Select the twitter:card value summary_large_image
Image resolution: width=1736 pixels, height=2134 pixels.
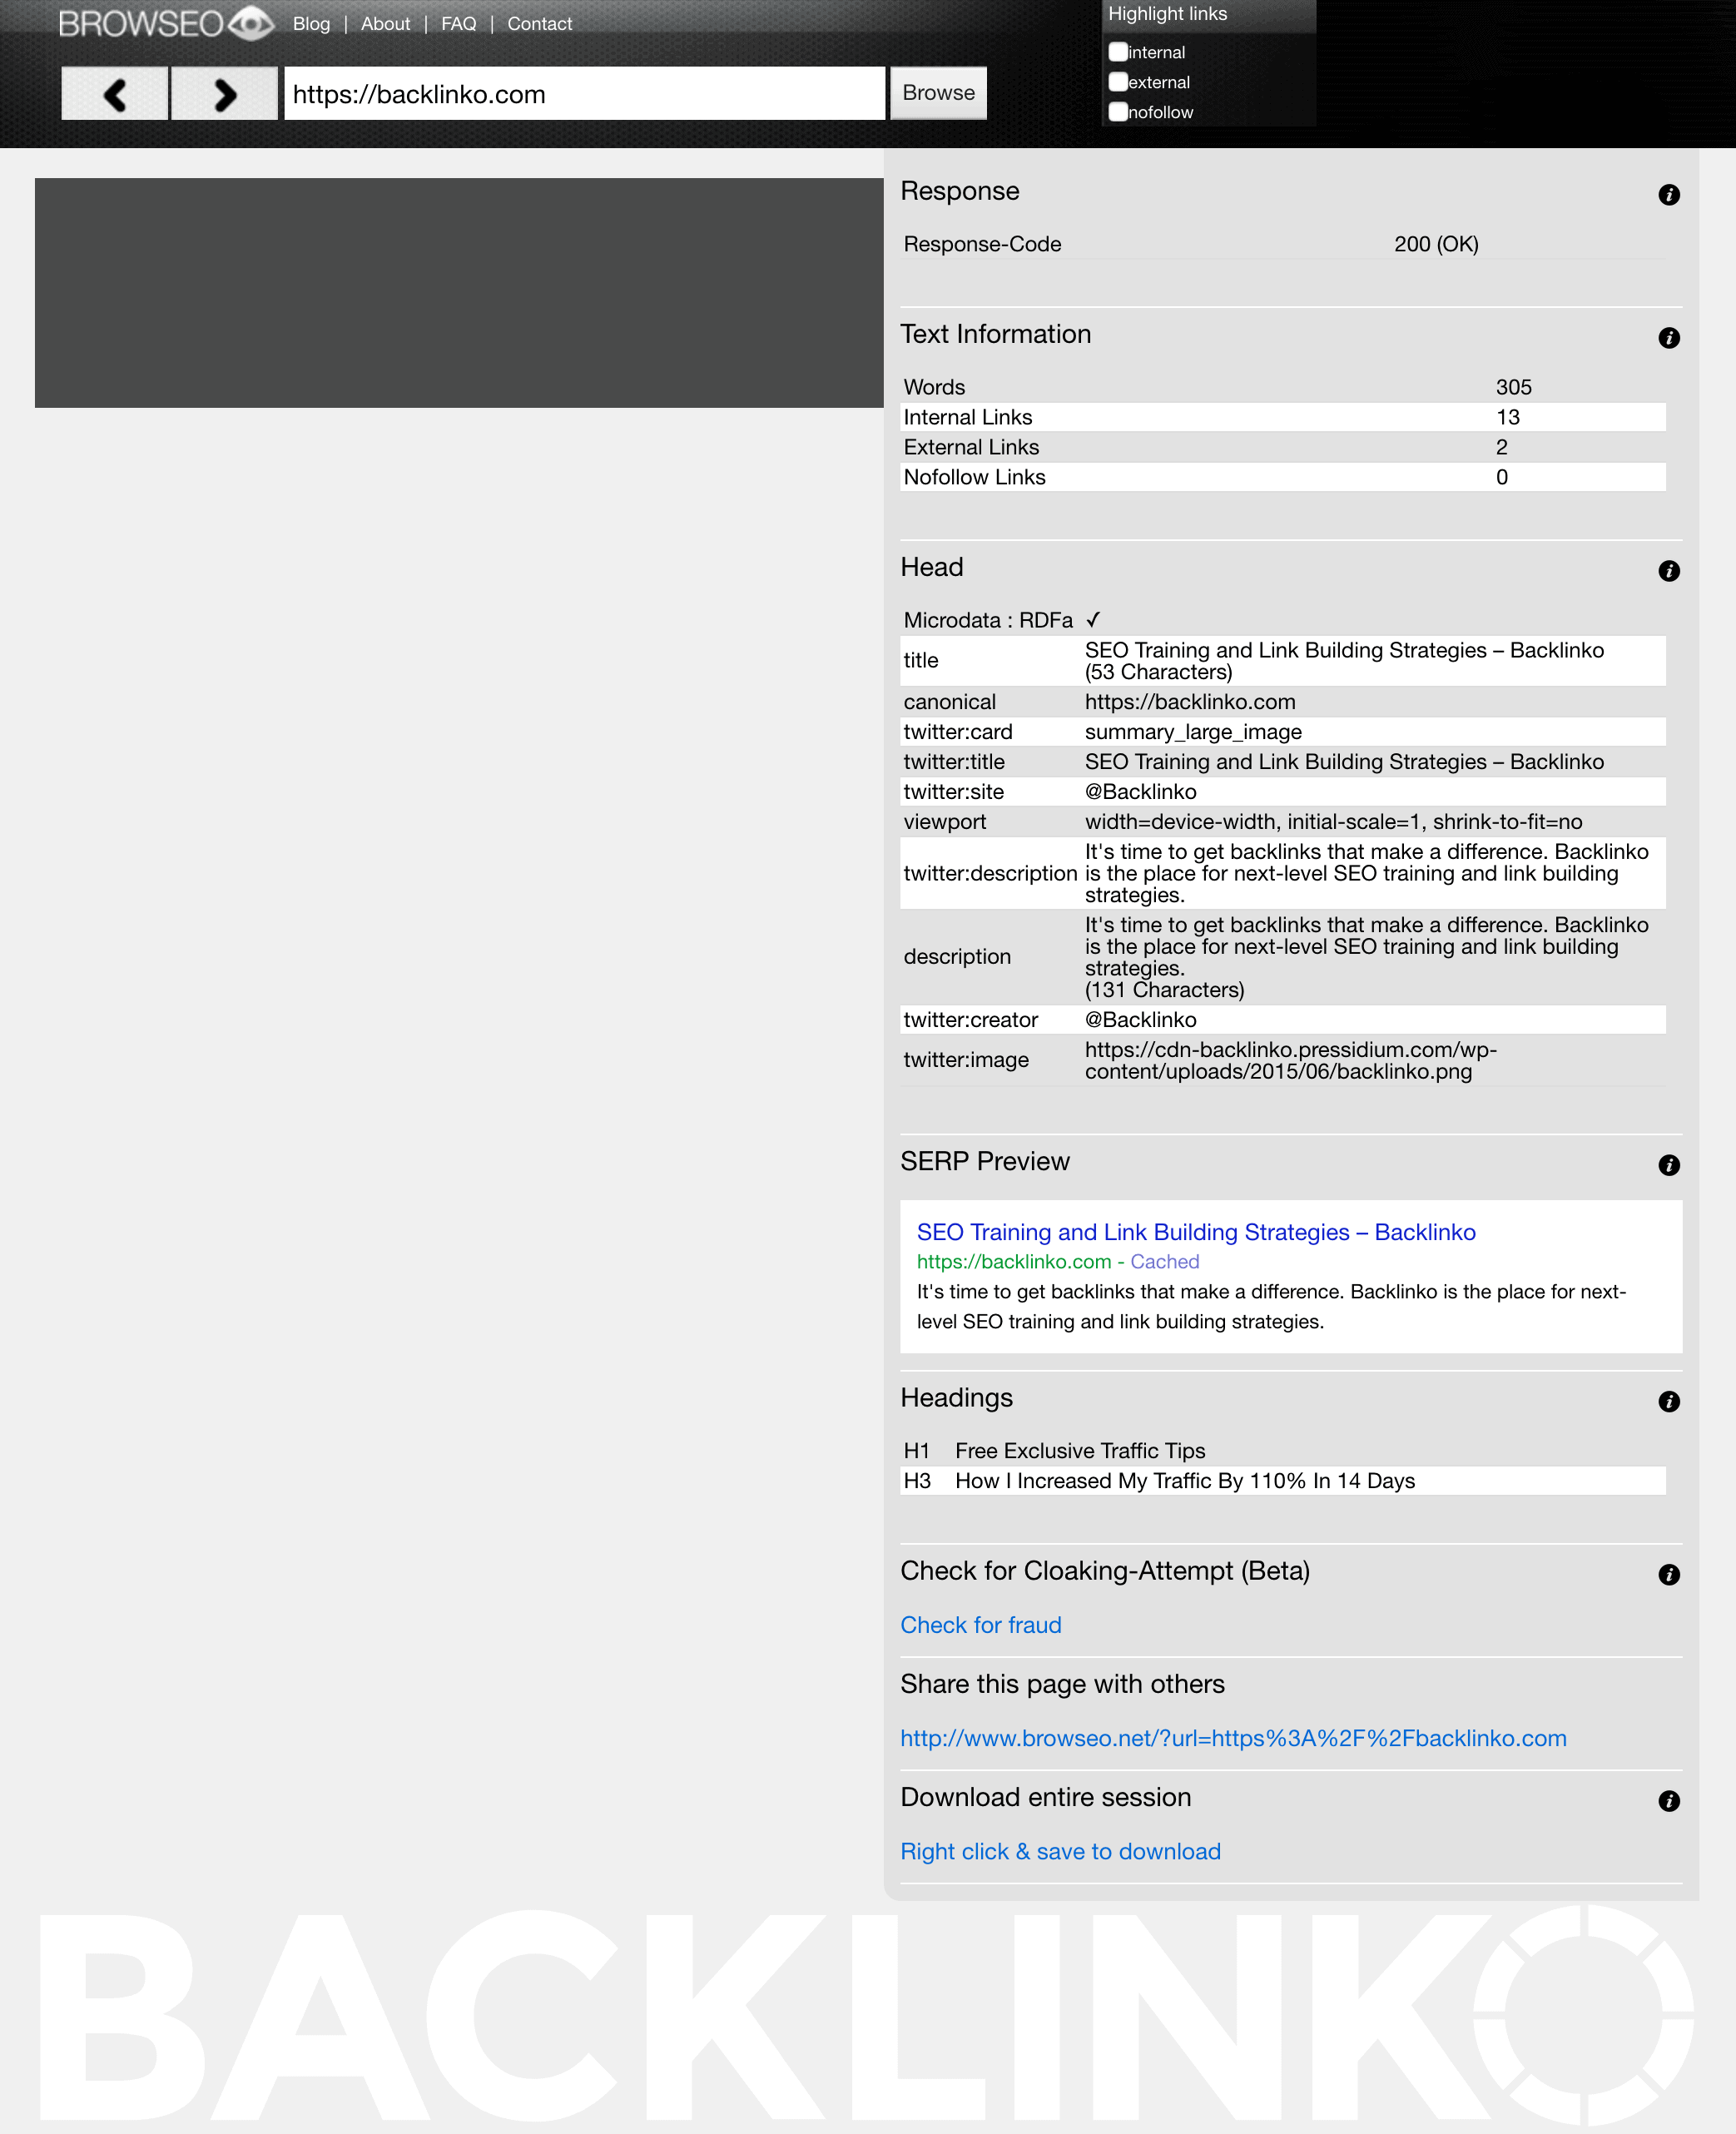1193,732
